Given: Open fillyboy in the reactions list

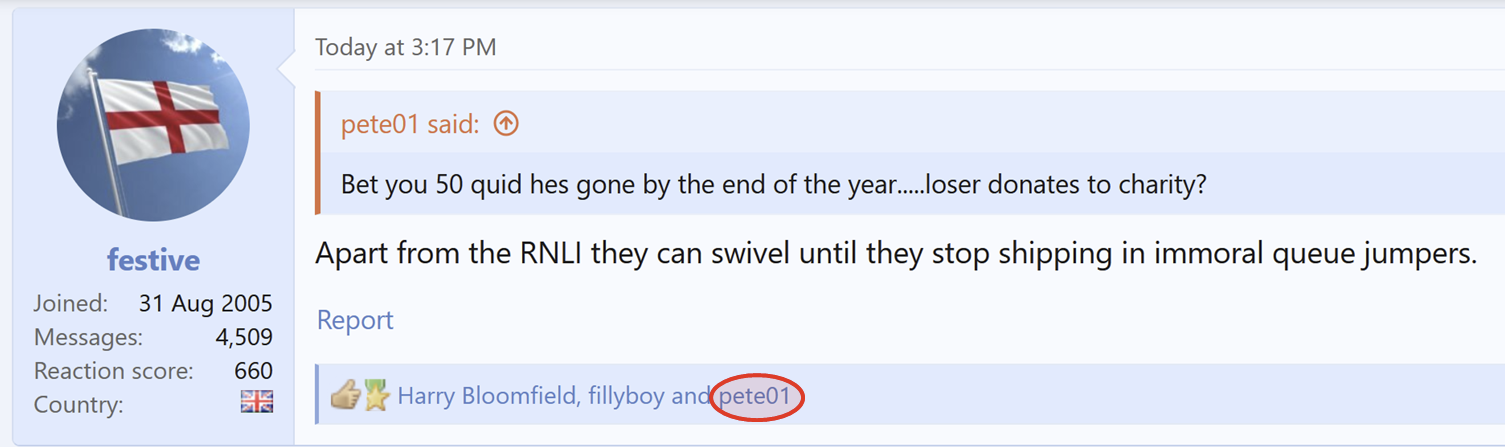Looking at the screenshot, I should point(624,396).
